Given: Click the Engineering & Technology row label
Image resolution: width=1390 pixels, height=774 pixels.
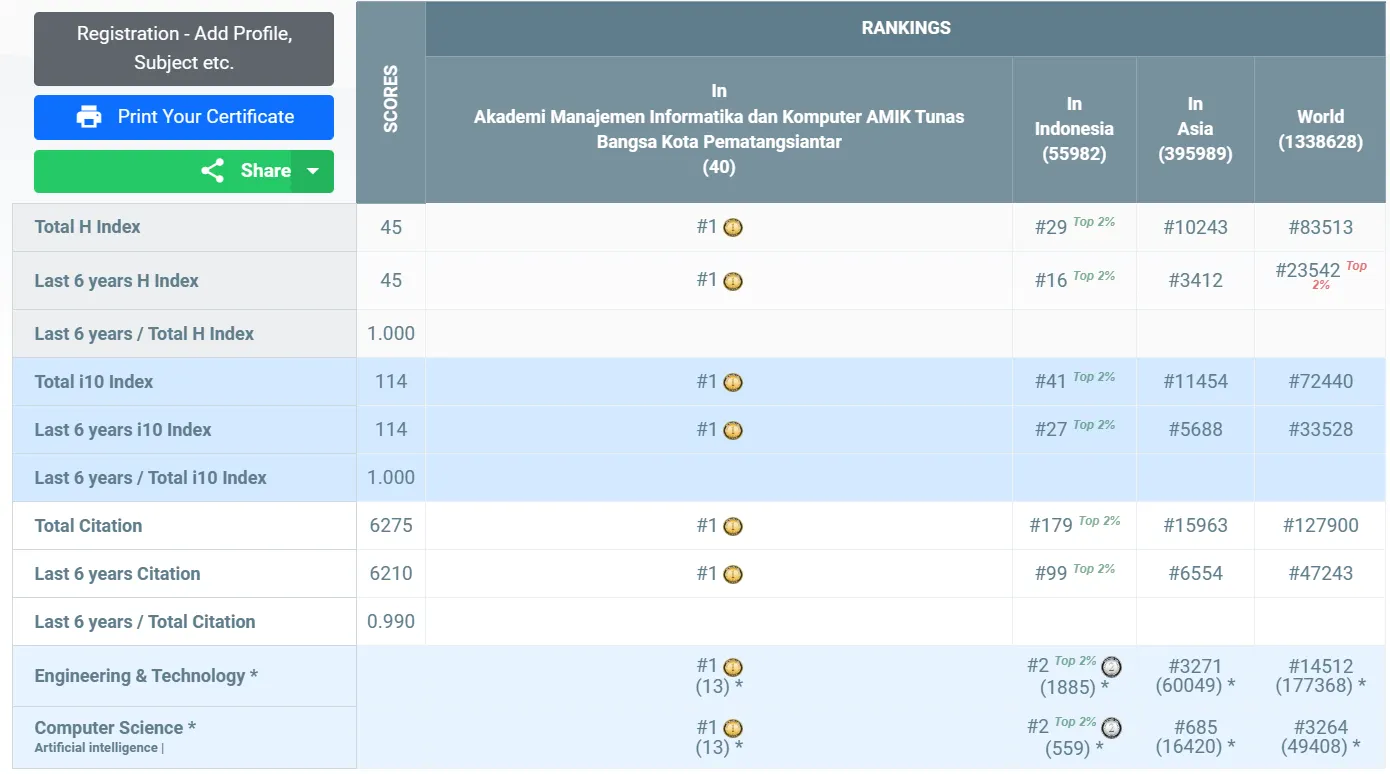Looking at the screenshot, I should point(146,676).
